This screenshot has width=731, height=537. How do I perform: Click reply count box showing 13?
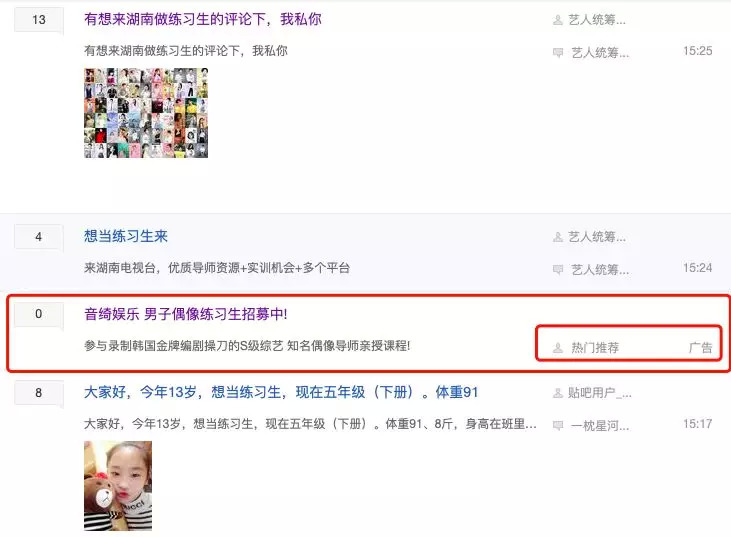pyautogui.click(x=39, y=20)
